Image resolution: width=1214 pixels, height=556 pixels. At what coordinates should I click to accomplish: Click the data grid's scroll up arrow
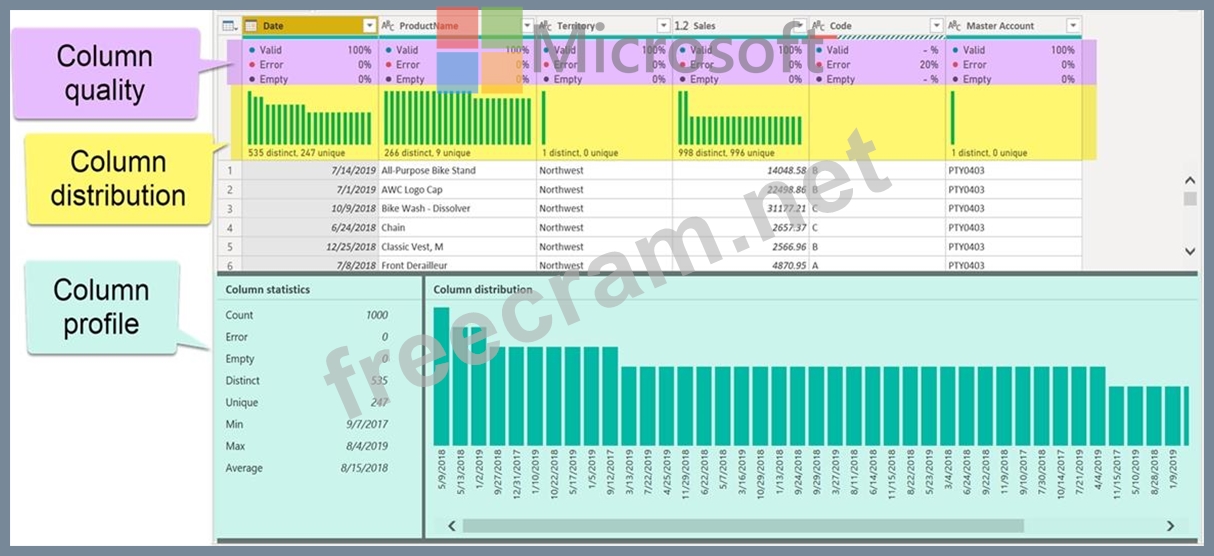tap(1190, 180)
